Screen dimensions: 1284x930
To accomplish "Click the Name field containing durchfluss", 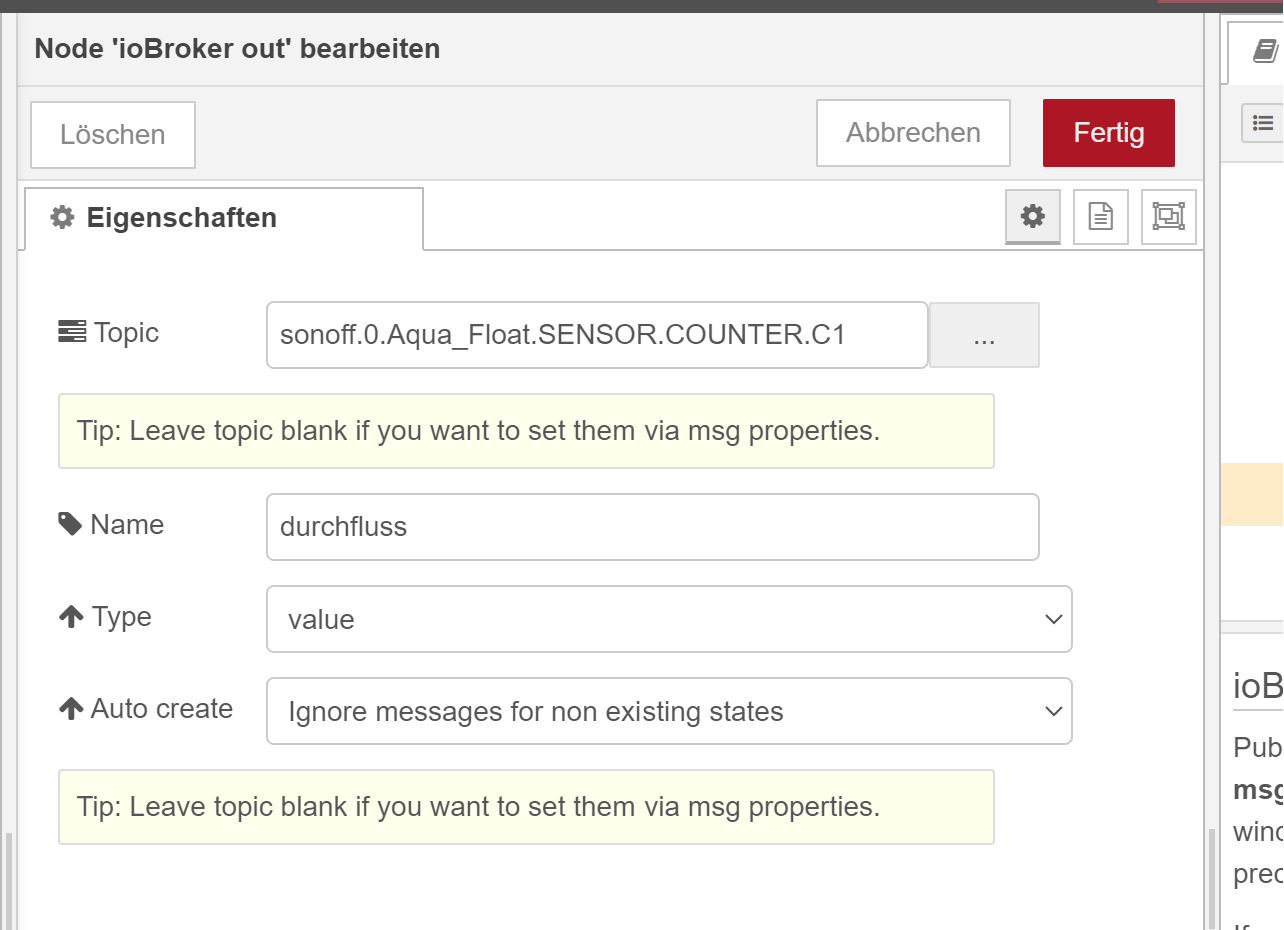I will tap(652, 527).
